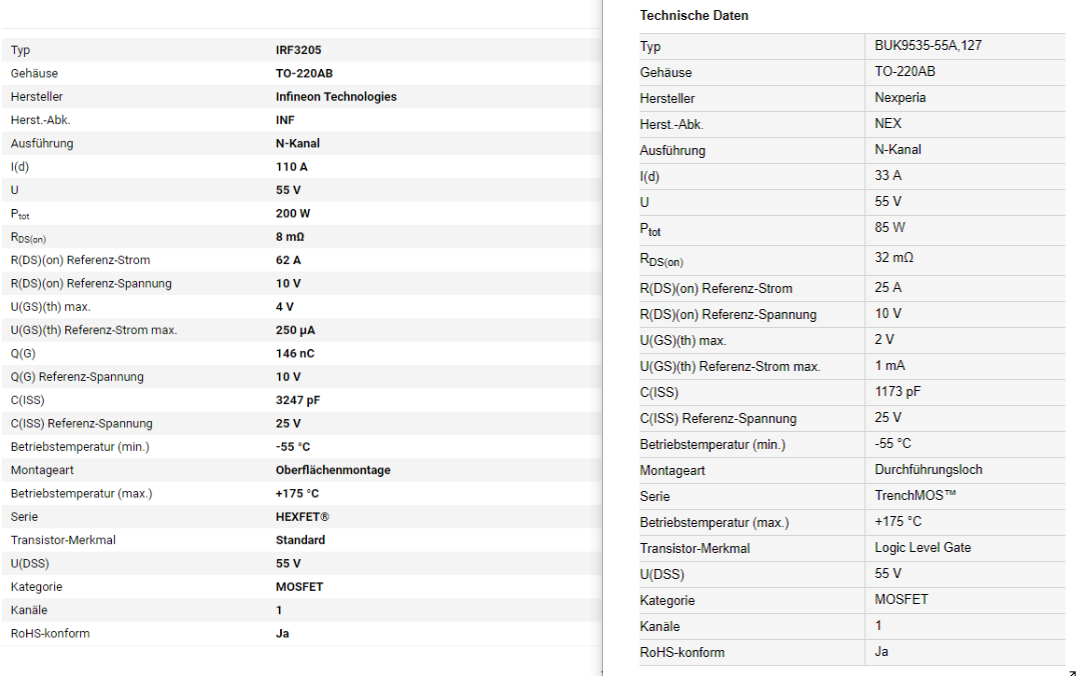The image size is (1081, 676).
Task: Select '-55 °C' in the IRF3205 table
Action: tap(292, 447)
